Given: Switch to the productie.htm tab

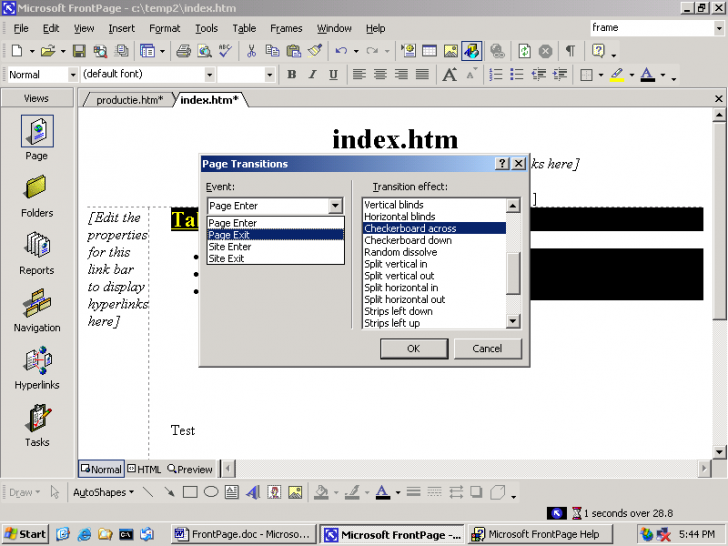Looking at the screenshot, I should [x=129, y=100].
